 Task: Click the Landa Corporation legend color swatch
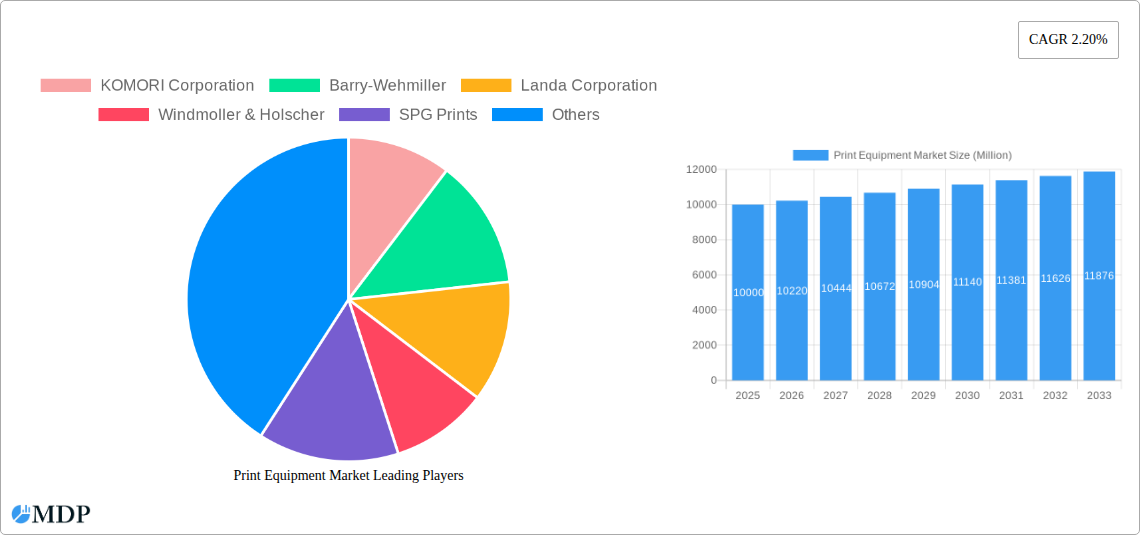(486, 86)
